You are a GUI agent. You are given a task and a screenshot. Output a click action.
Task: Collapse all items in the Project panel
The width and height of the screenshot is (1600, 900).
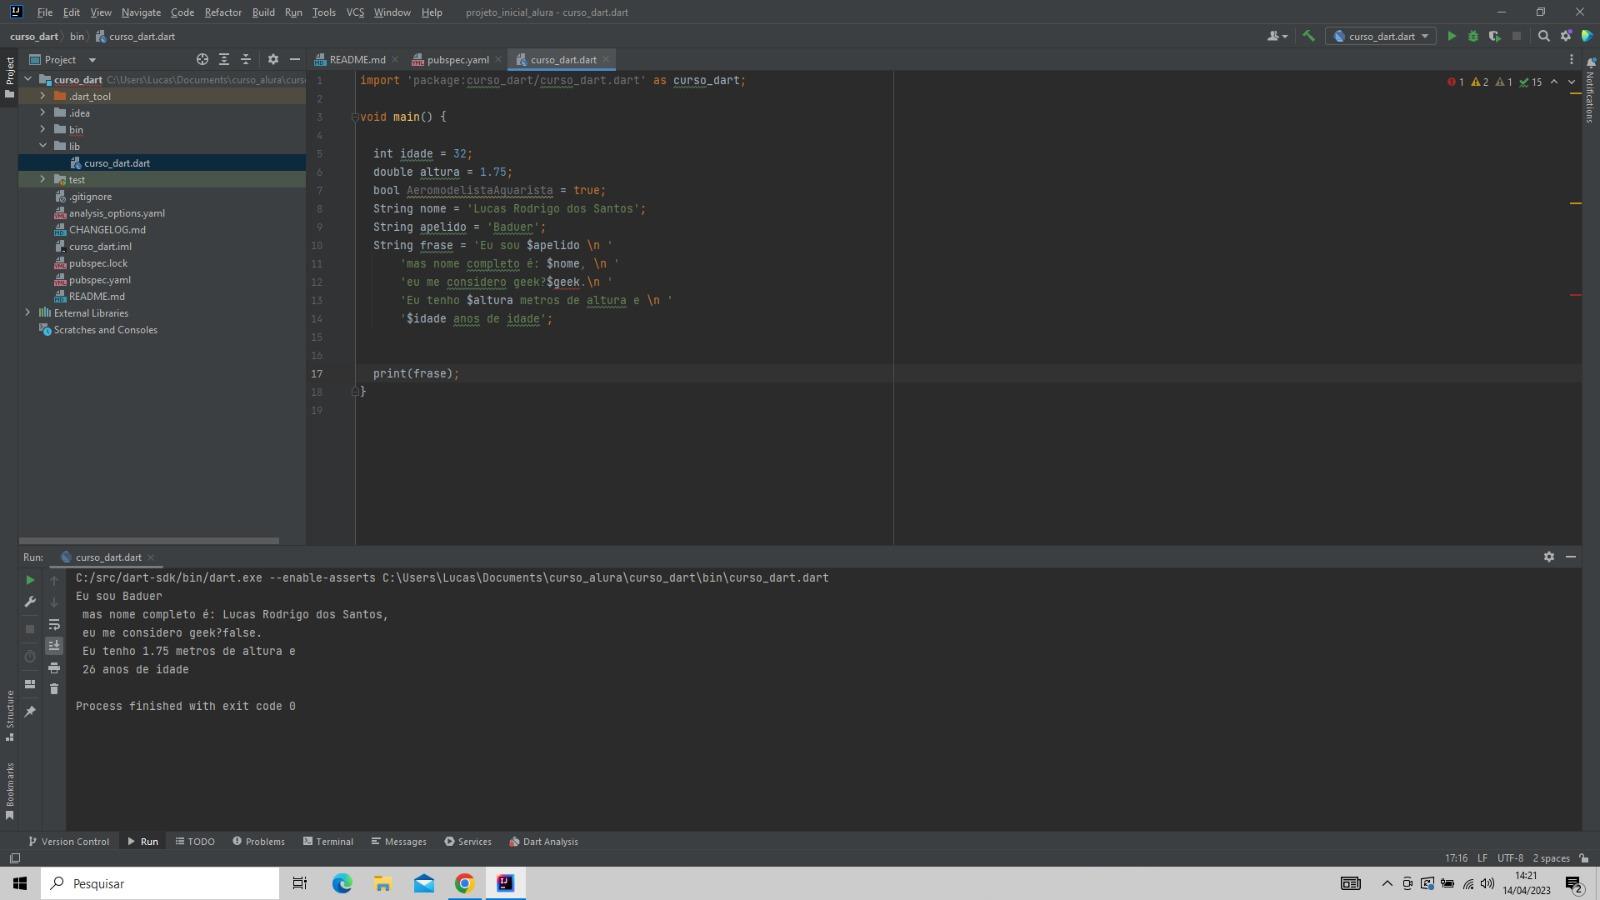tap(246, 59)
